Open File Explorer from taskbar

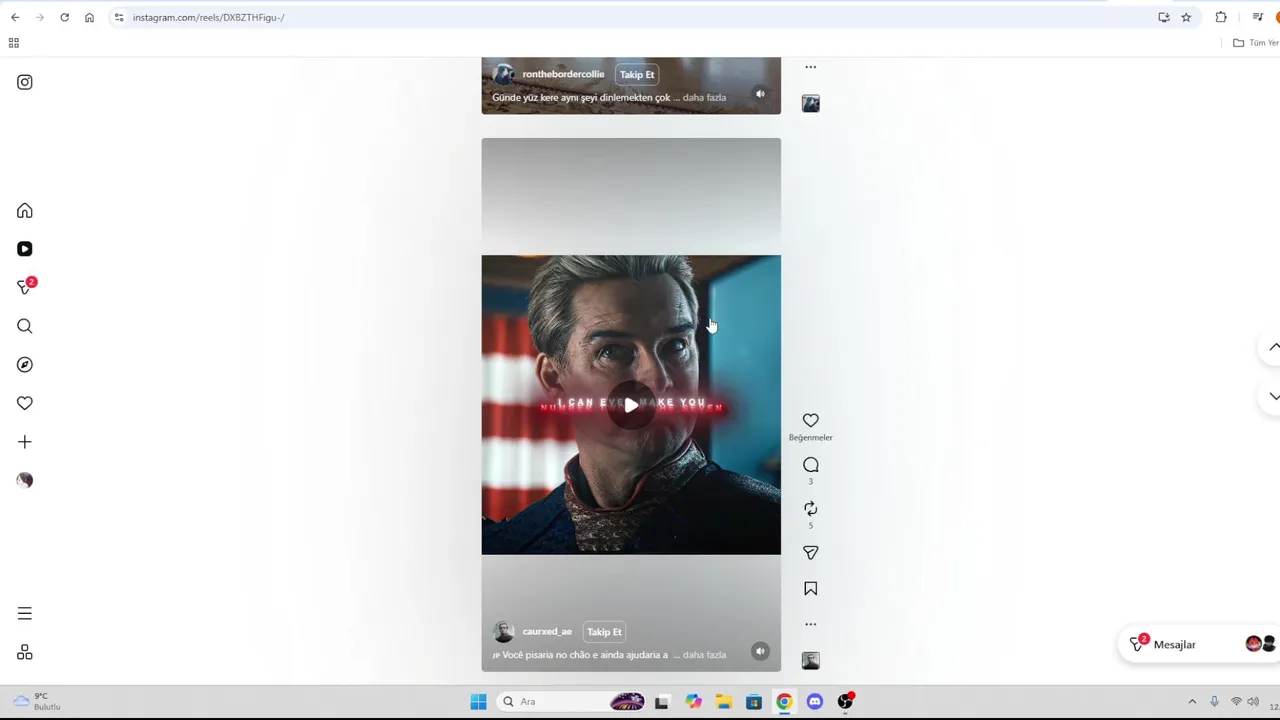coord(723,702)
